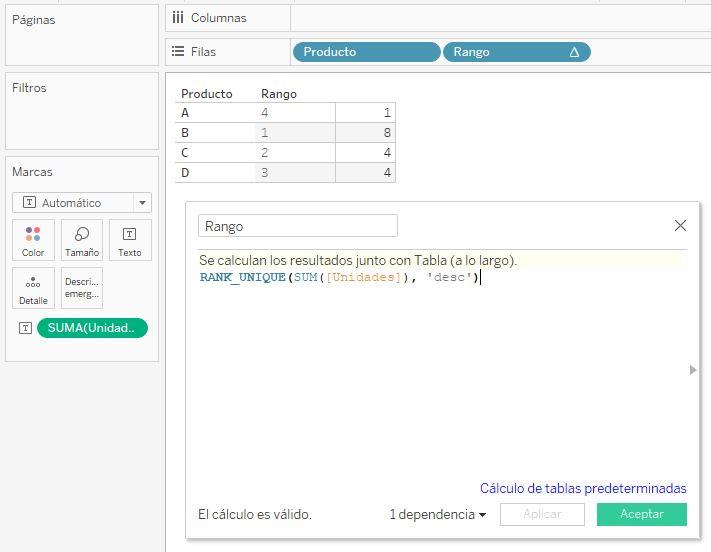This screenshot has width=711, height=552.
Task: Open the Texto marks card
Action: (130, 240)
